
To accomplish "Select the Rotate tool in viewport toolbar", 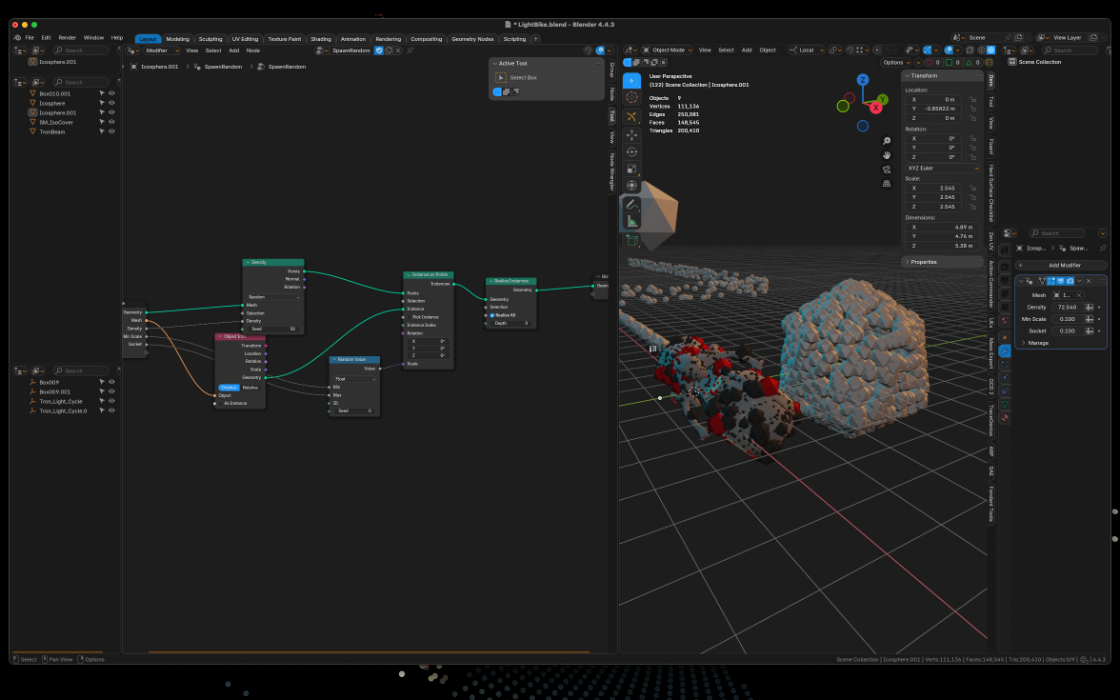I will coord(631,151).
